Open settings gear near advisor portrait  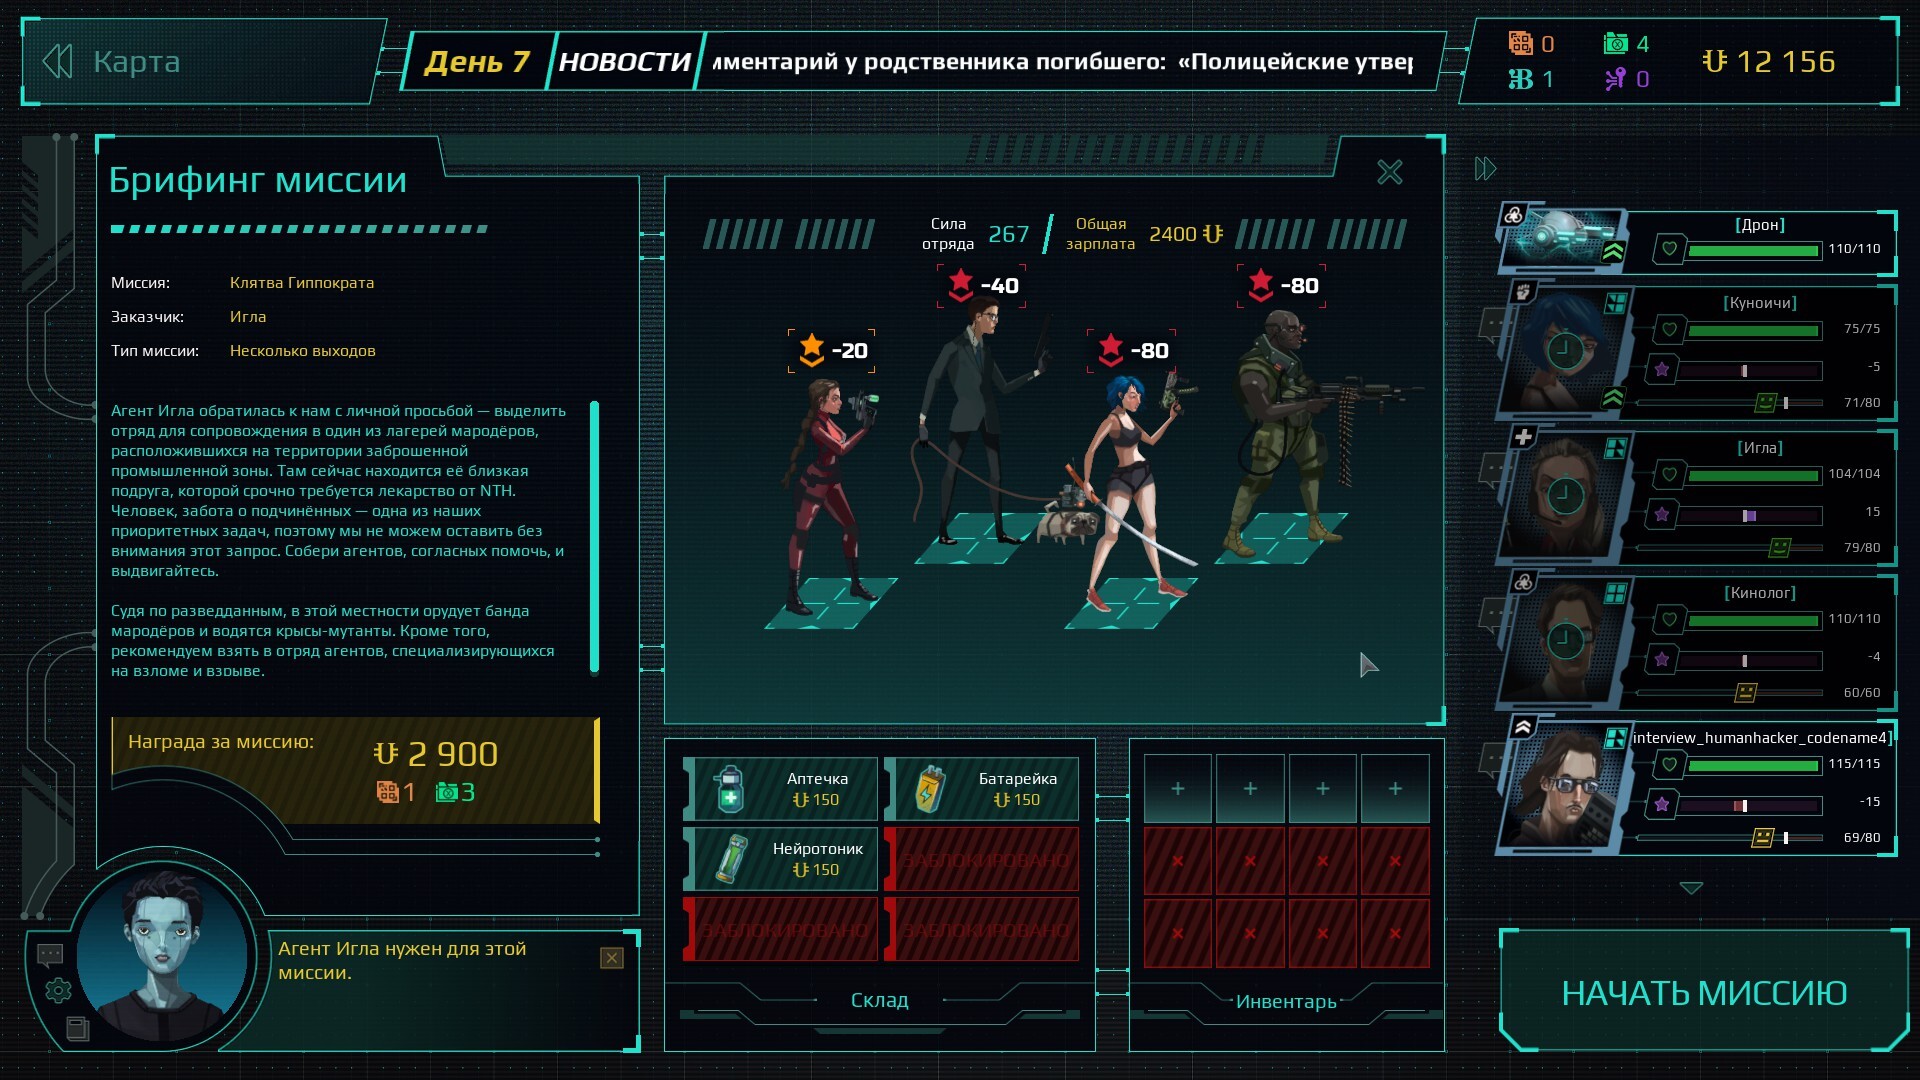pyautogui.click(x=58, y=990)
